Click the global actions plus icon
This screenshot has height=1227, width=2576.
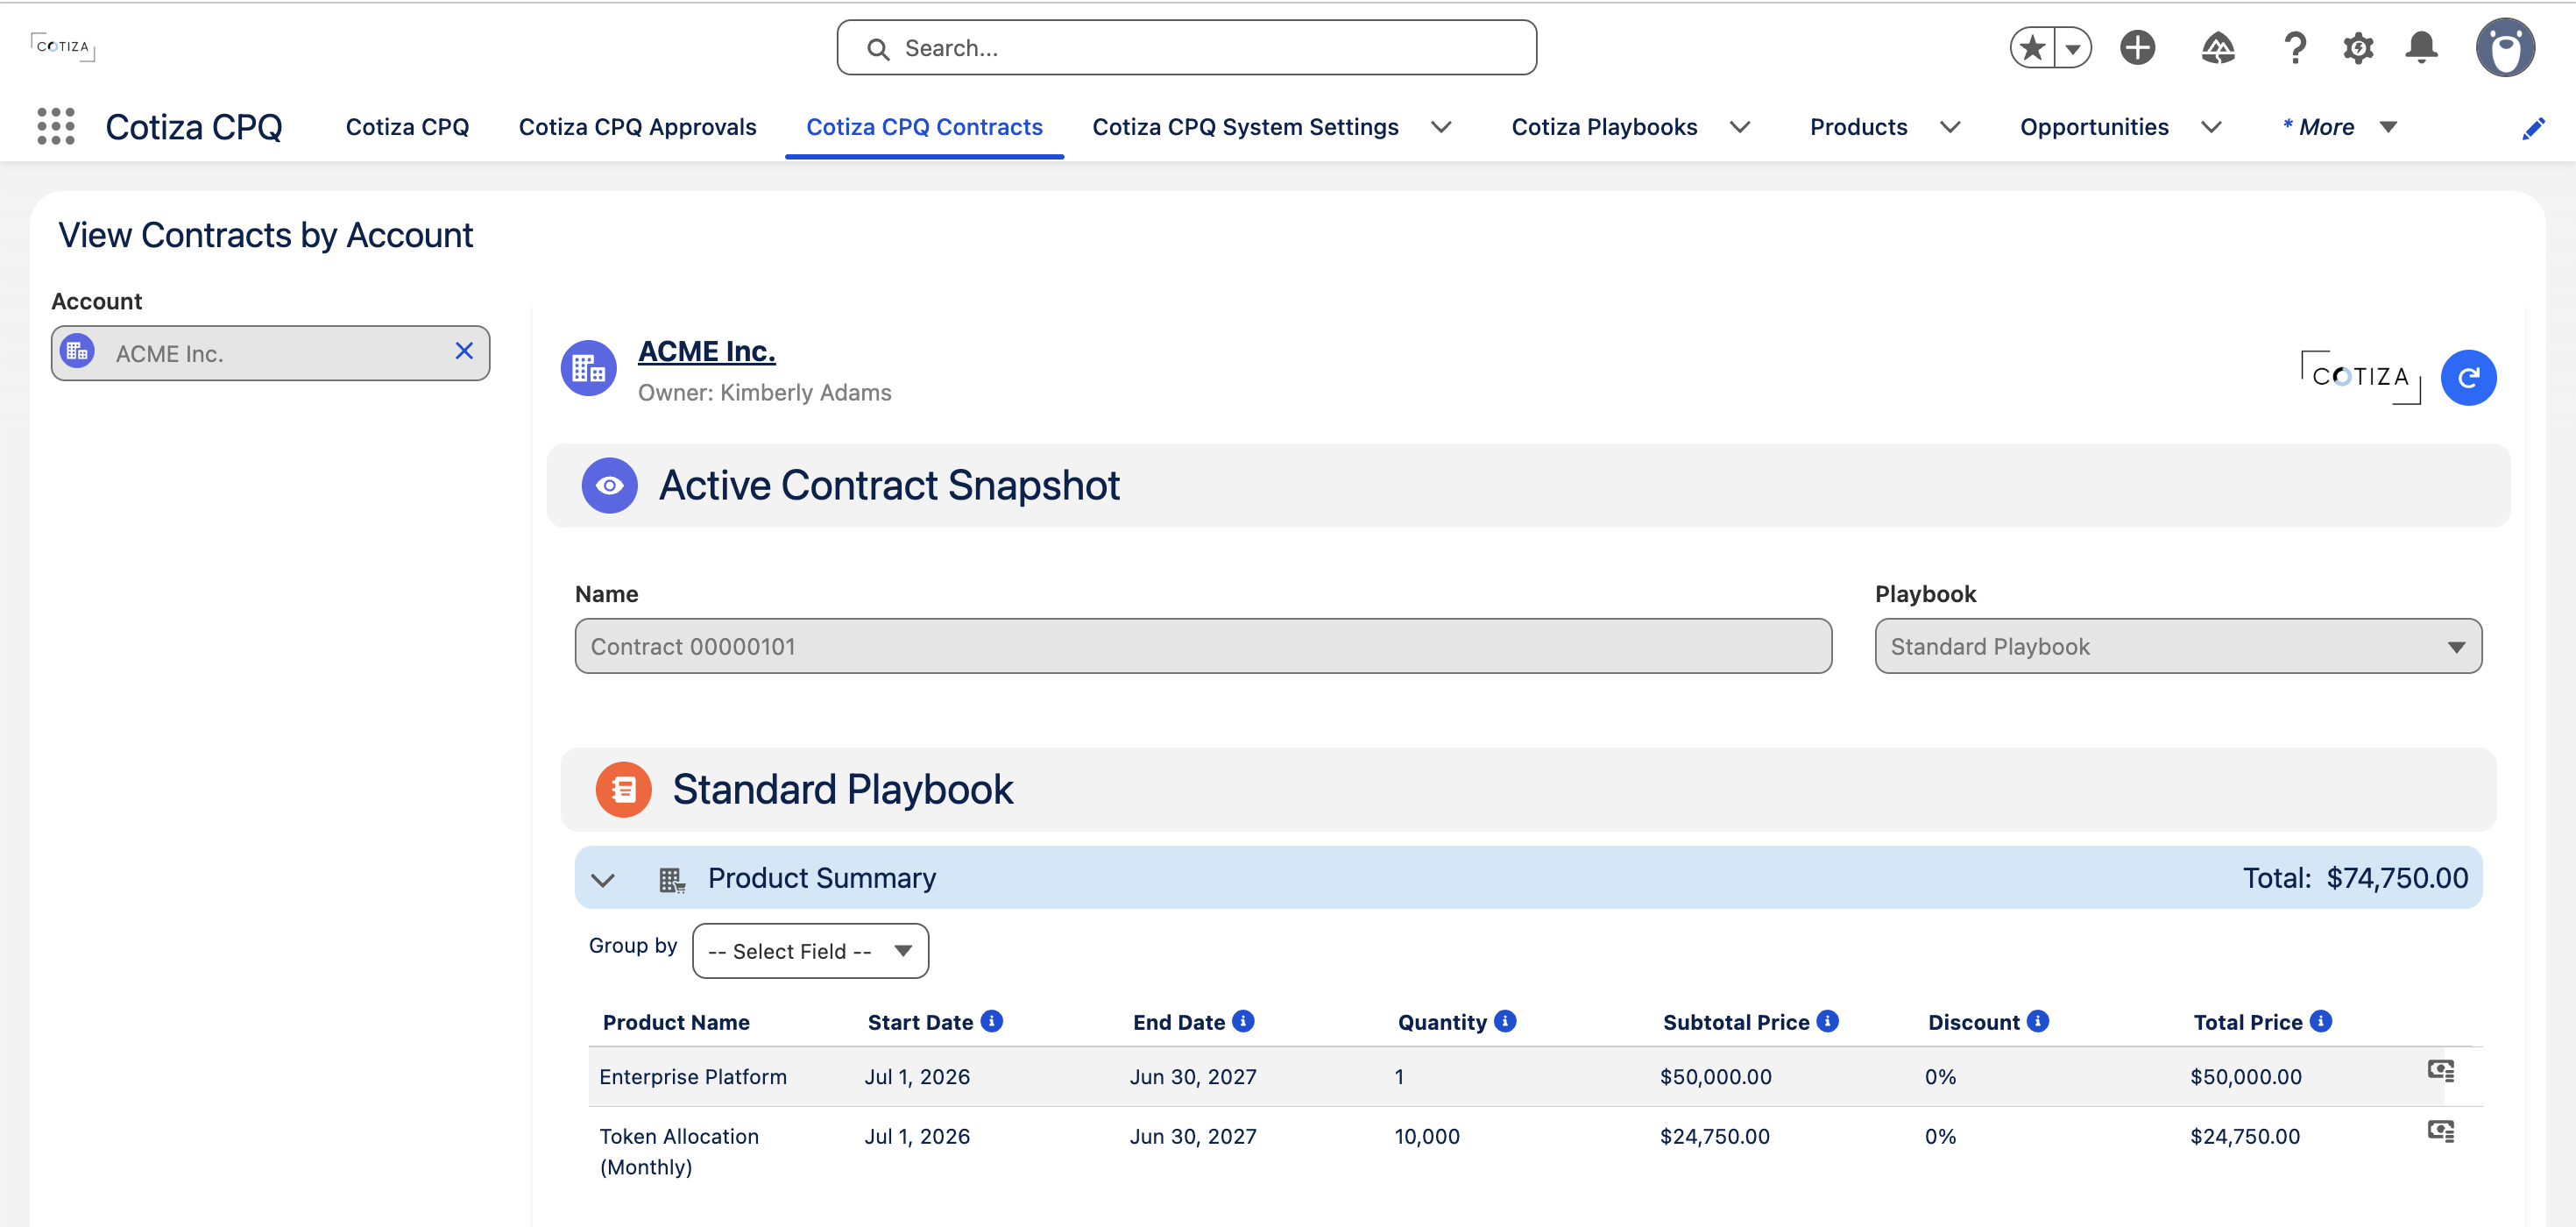(2137, 47)
